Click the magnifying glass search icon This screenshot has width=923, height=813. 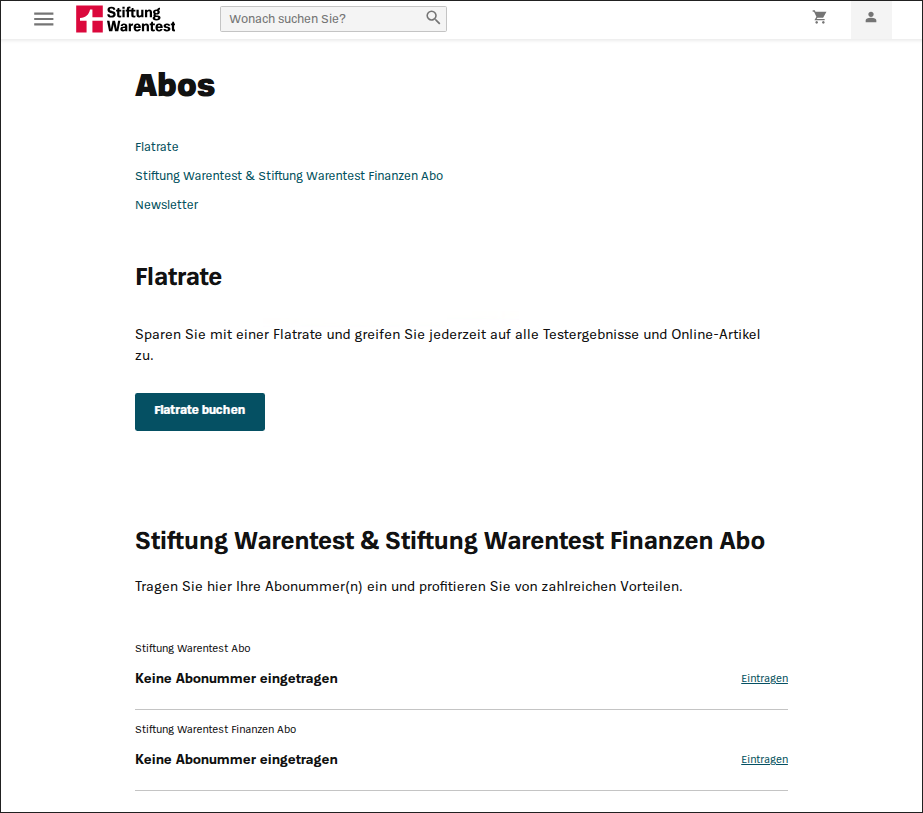(x=433, y=18)
